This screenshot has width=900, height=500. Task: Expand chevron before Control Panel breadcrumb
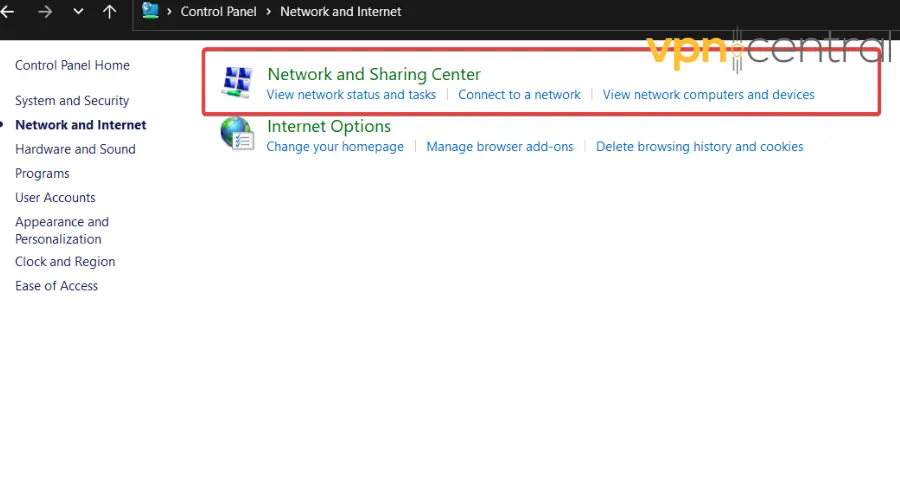[x=169, y=11]
